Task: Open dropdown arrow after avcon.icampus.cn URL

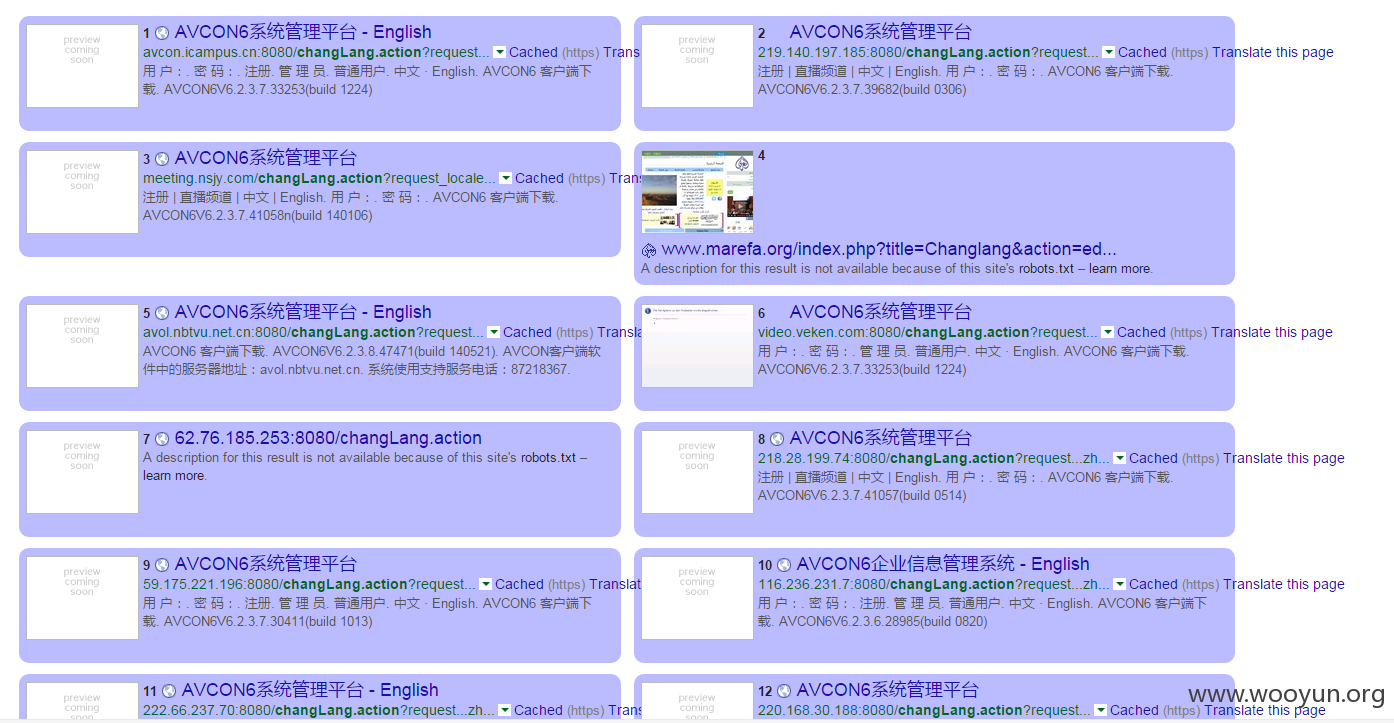Action: tap(499, 52)
